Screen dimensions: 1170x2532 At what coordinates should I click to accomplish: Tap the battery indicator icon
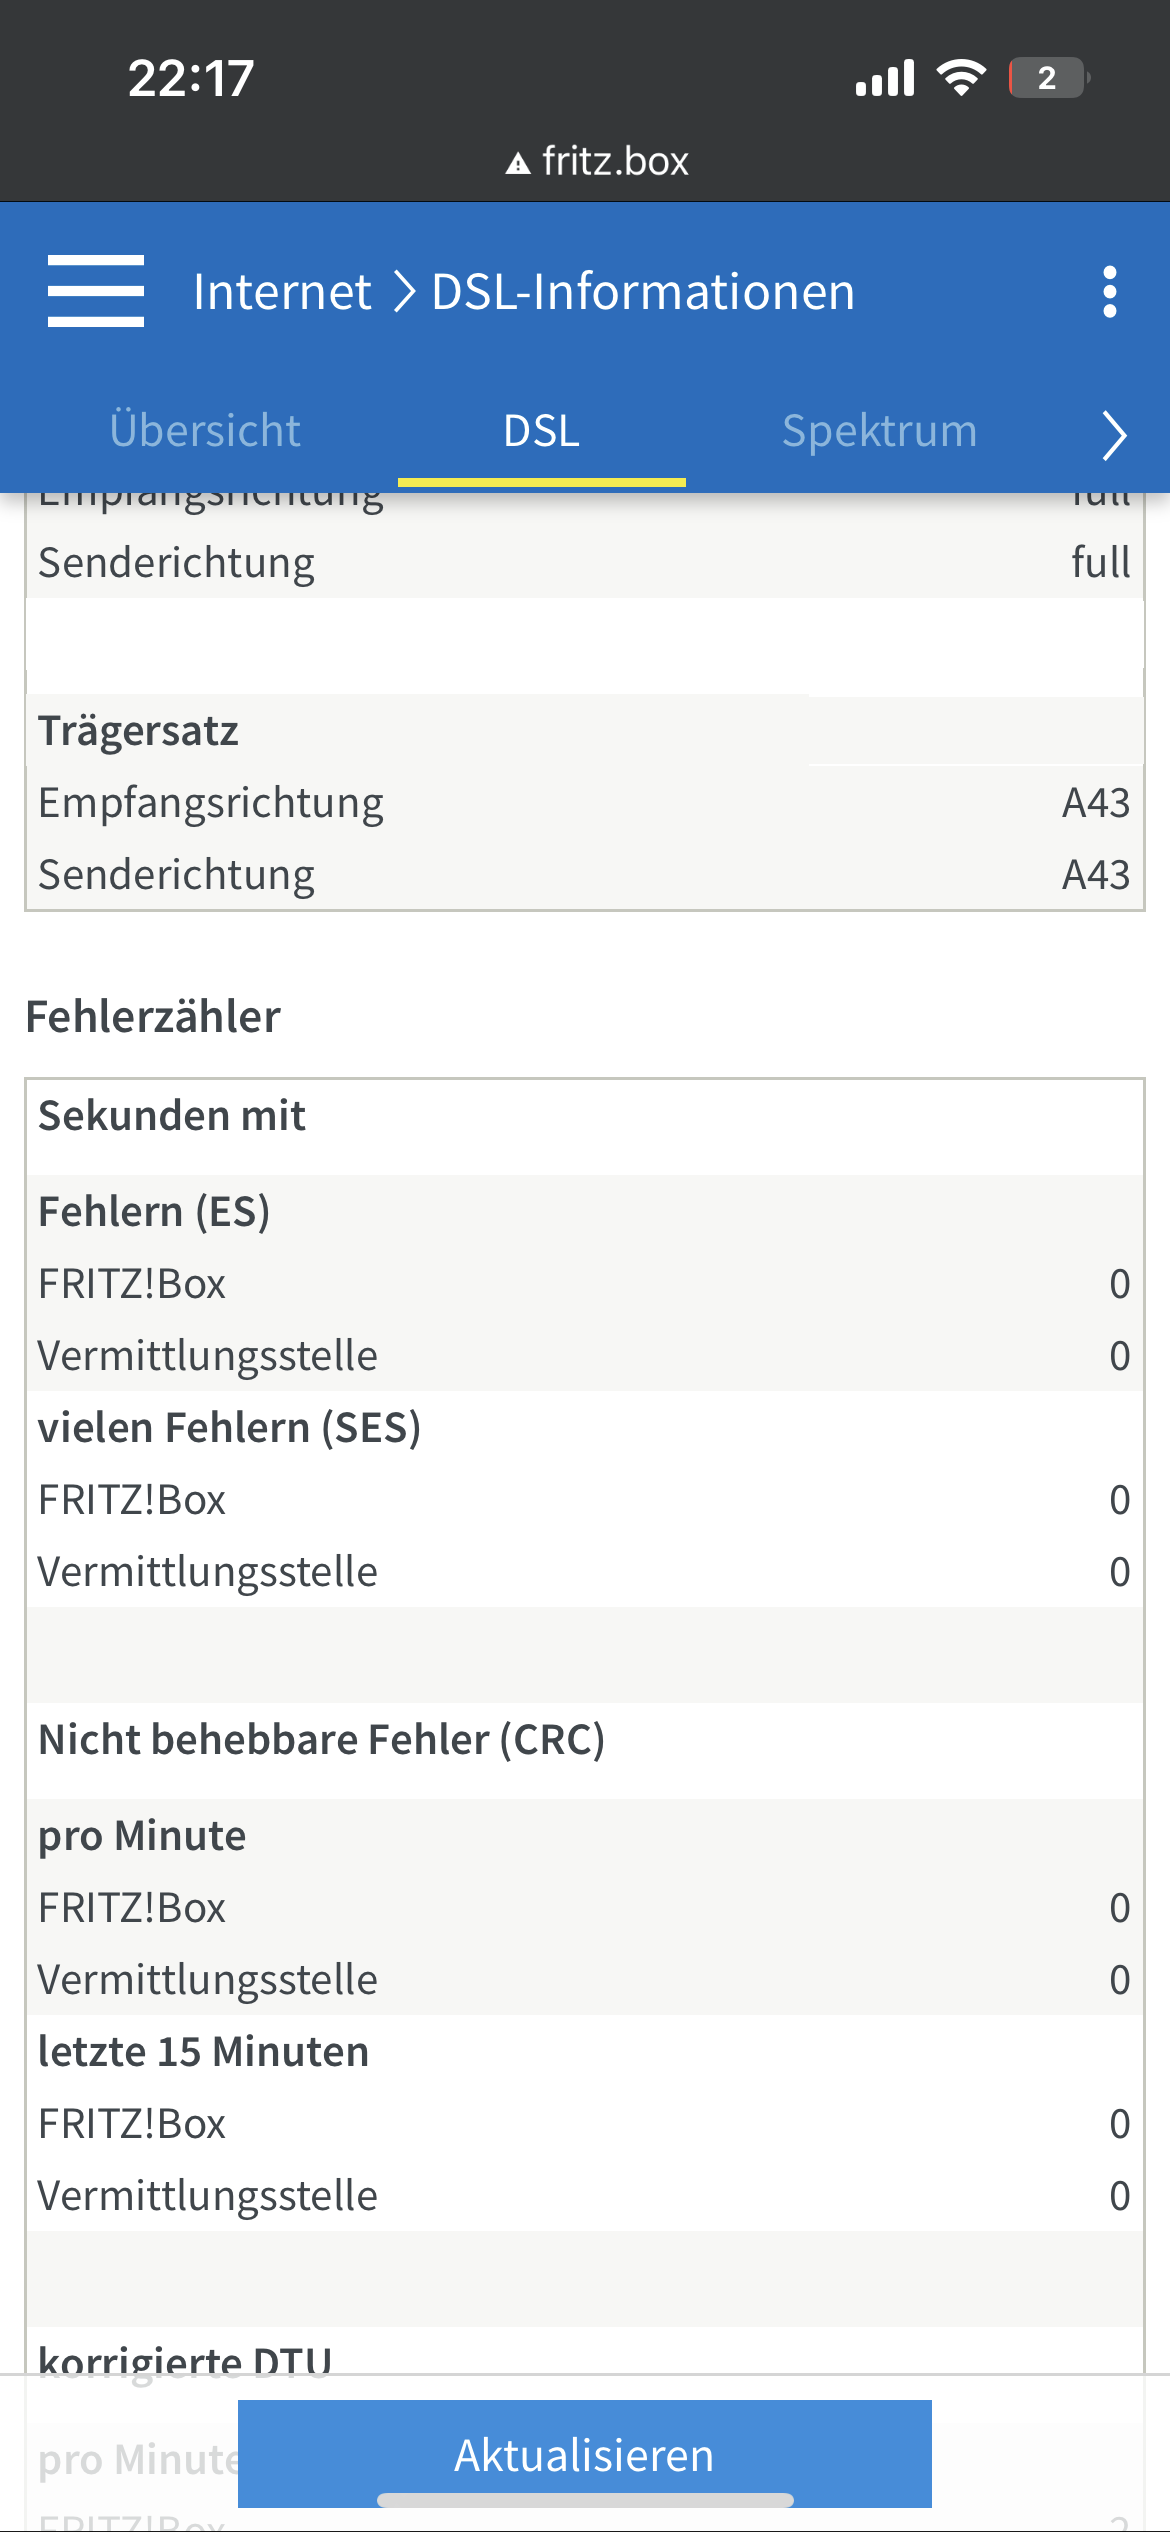1047,78
